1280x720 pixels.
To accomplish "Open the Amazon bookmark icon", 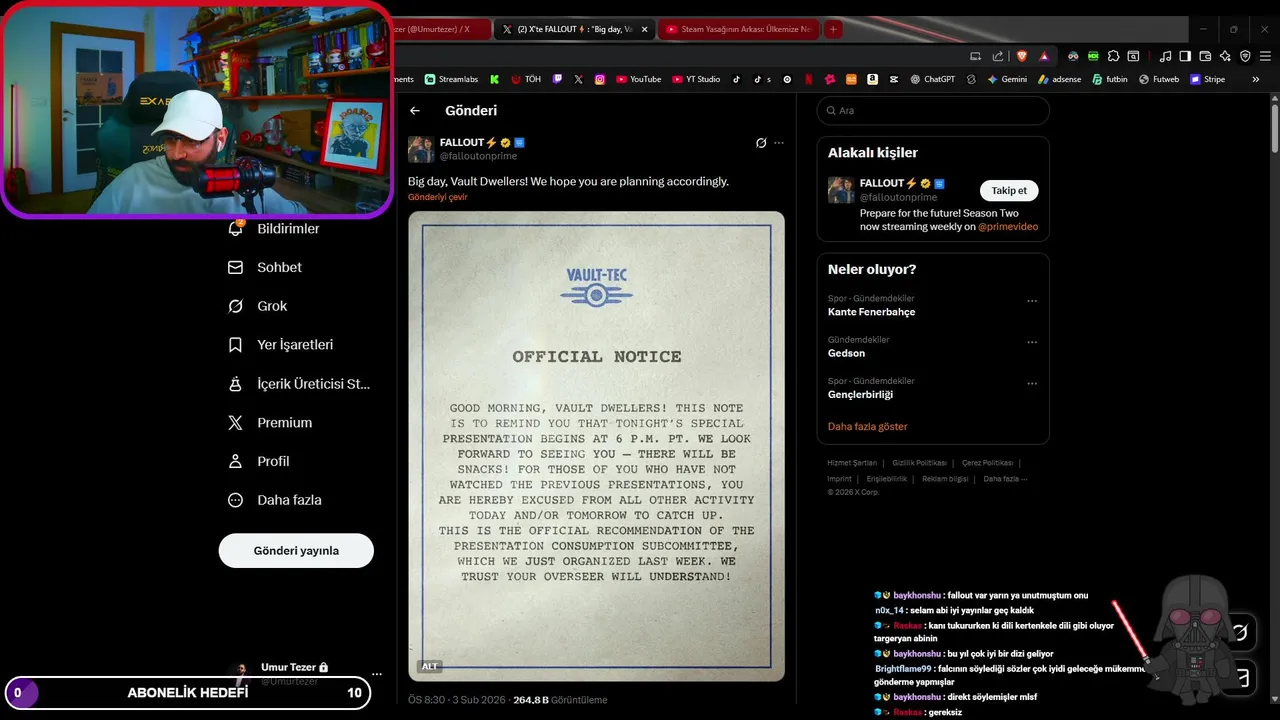I will pyautogui.click(x=872, y=79).
